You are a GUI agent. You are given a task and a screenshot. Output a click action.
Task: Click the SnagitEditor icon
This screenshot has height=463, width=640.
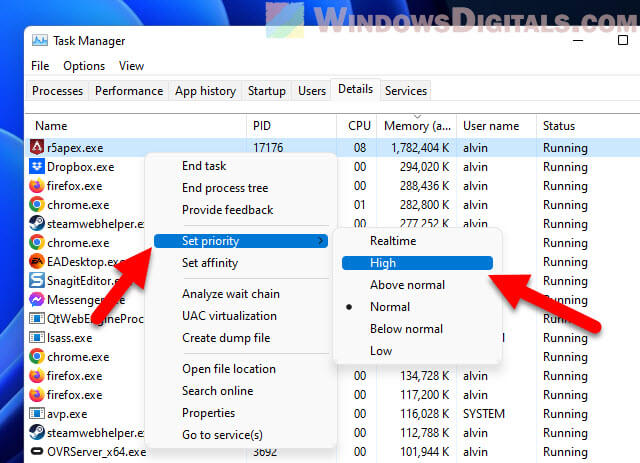pos(37,280)
